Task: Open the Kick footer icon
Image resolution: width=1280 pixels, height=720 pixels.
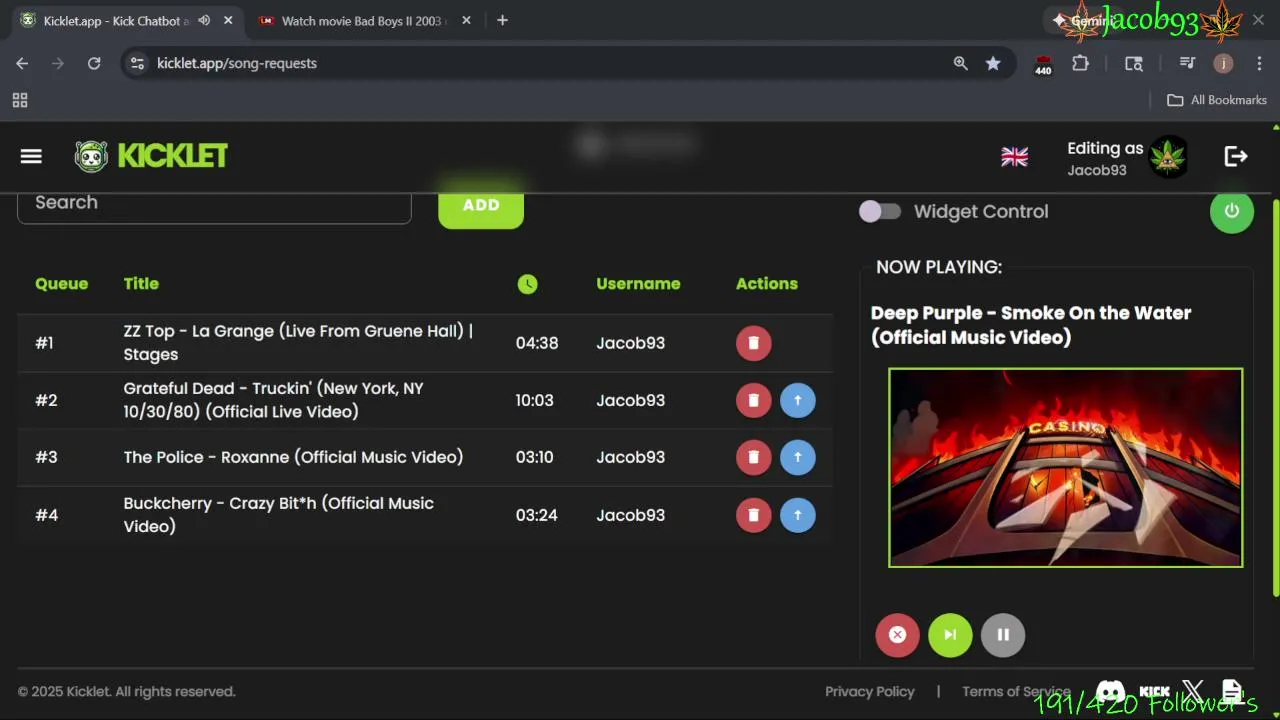Action: pos(1154,691)
